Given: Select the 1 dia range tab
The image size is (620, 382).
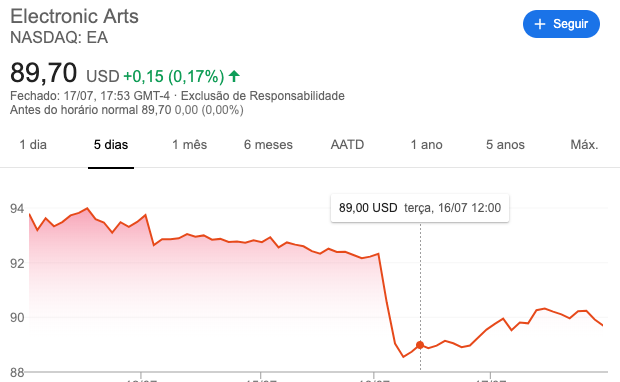Looking at the screenshot, I should click(x=33, y=145).
